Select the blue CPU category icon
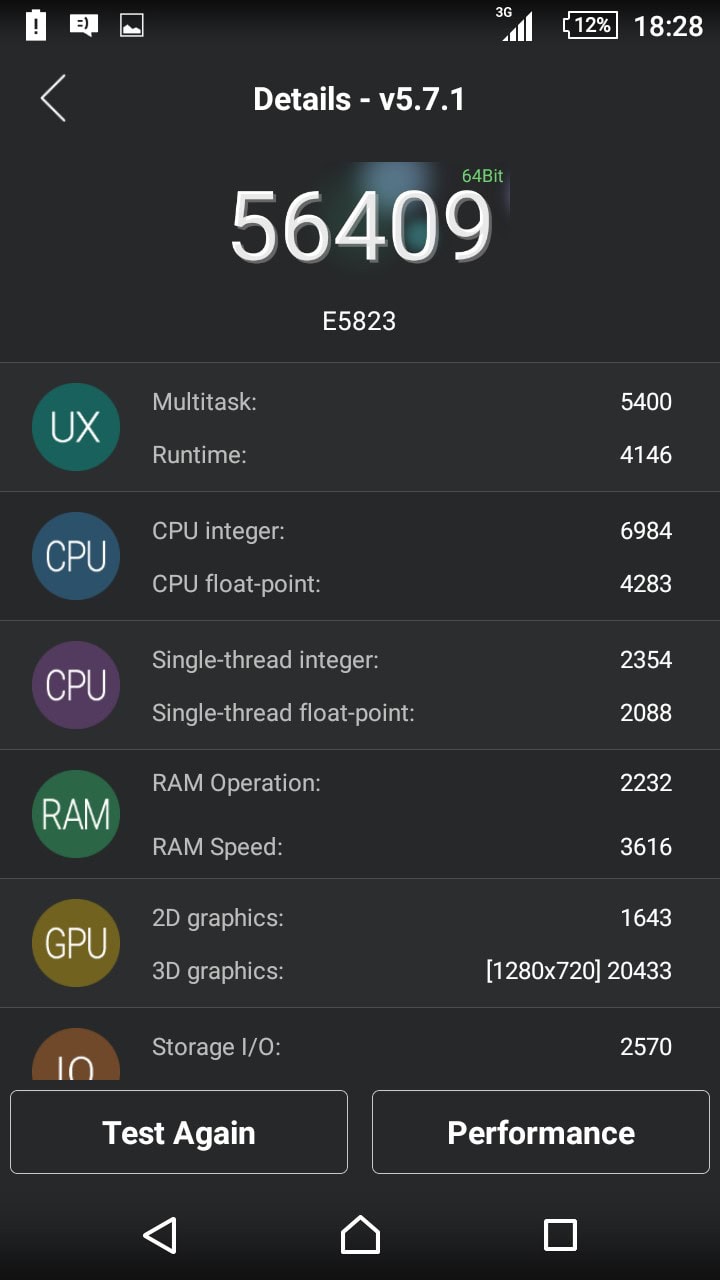 click(x=76, y=556)
